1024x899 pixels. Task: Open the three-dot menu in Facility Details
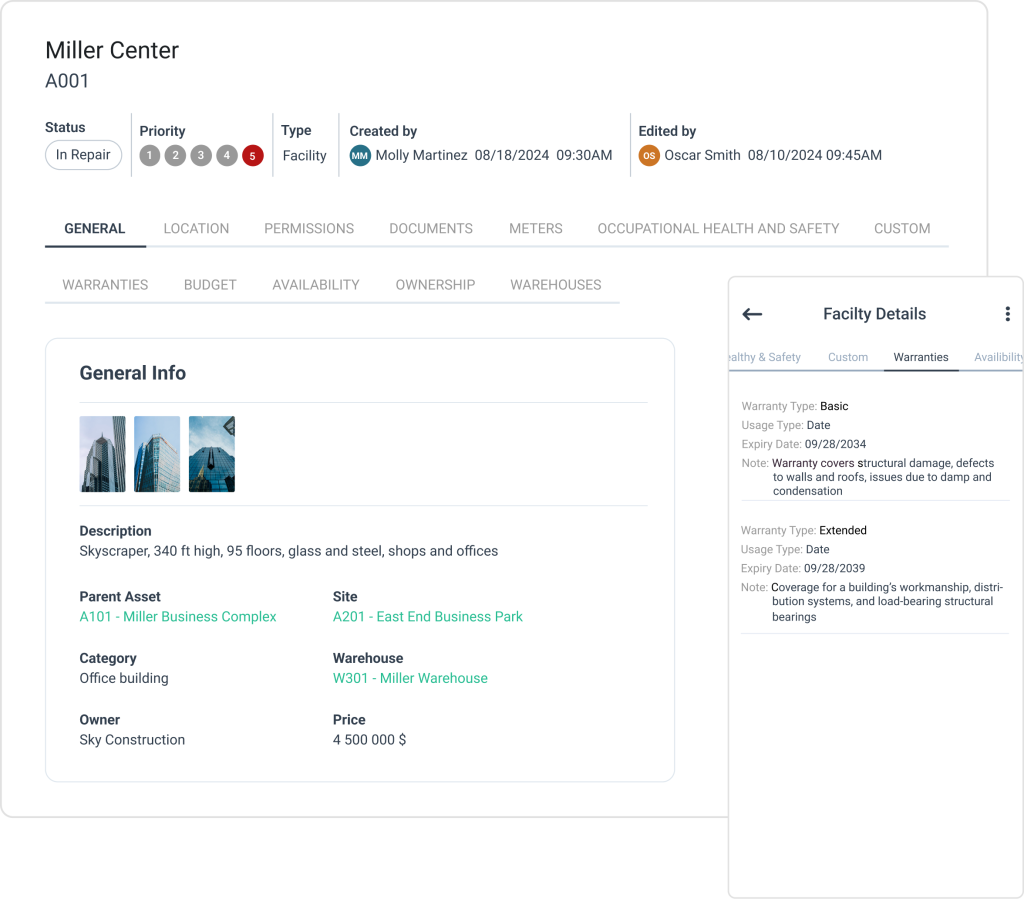click(x=1008, y=313)
